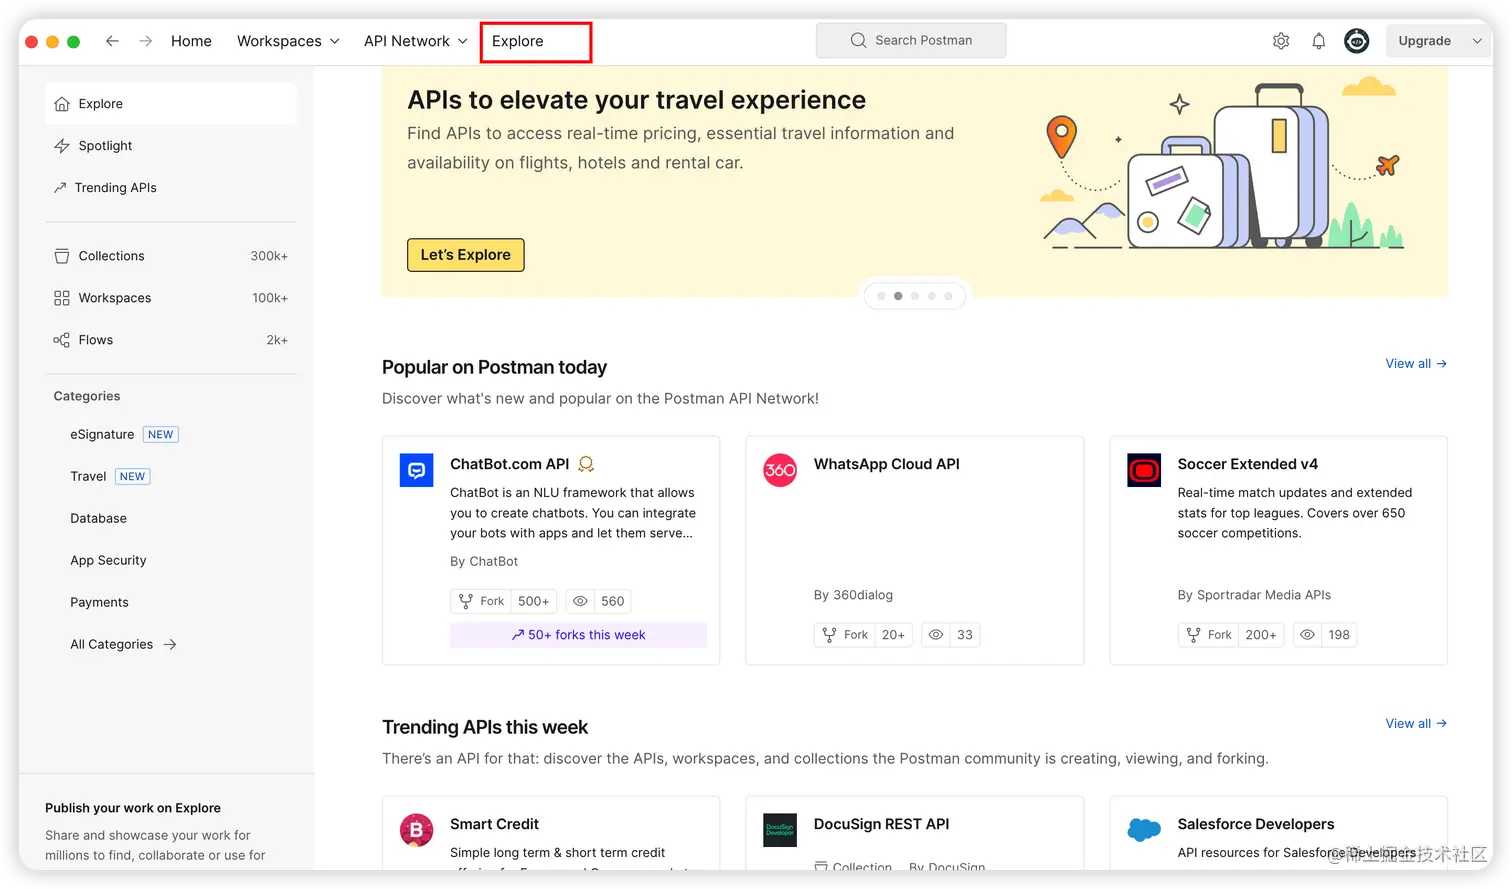
Task: Click the Trending APIs arrow icon
Action: [60, 188]
